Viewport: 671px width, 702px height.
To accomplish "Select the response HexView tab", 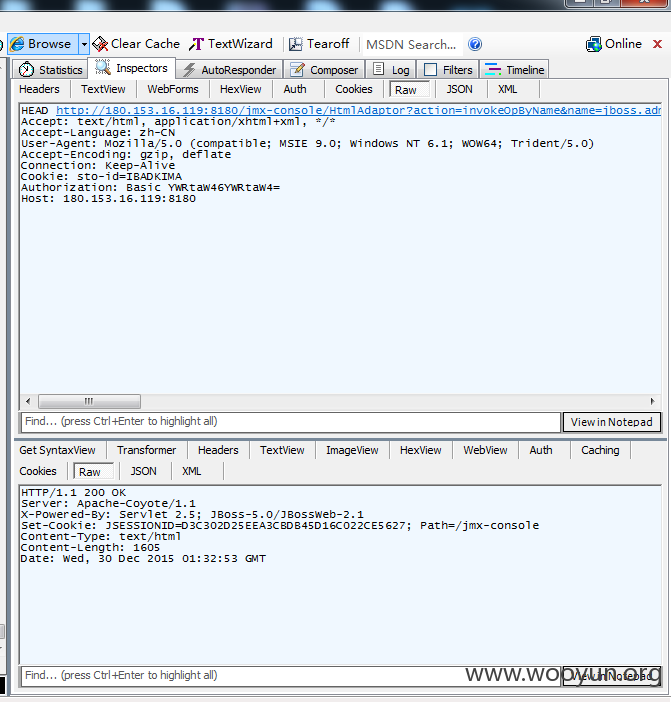I will (x=421, y=450).
